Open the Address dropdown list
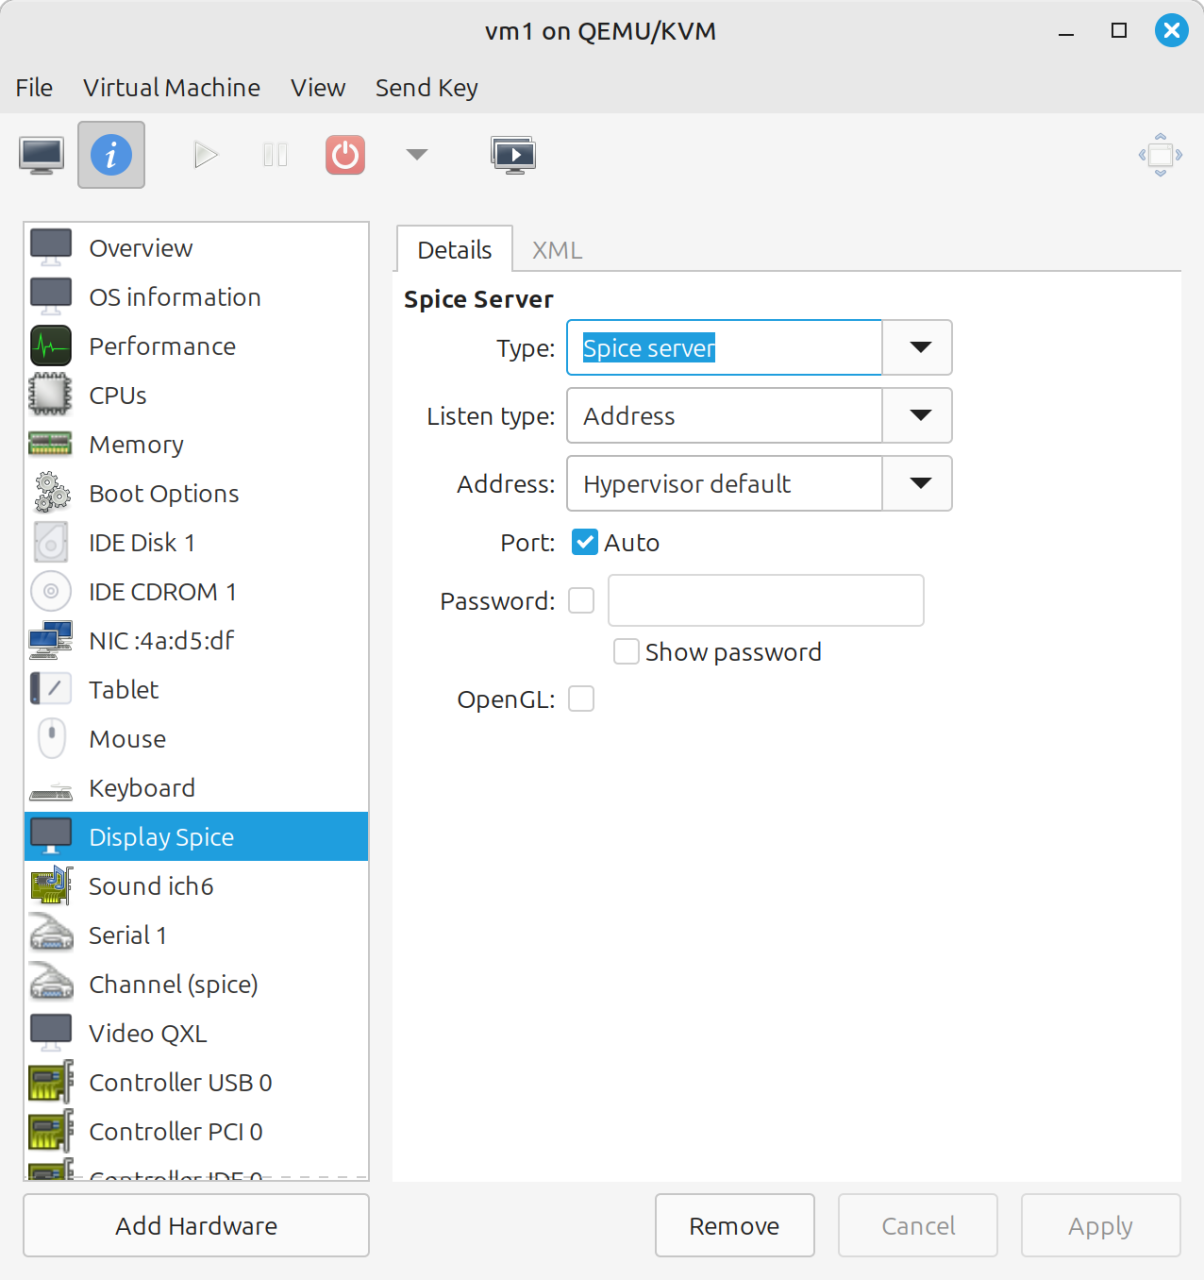The height and width of the screenshot is (1280, 1204). pyautogui.click(x=919, y=484)
